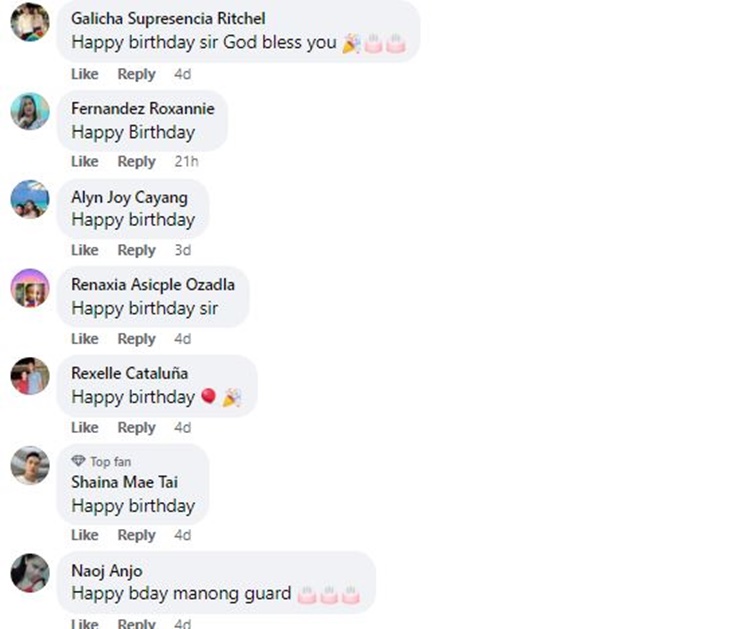This screenshot has height=629, width=750.
Task: Like Rexelle Cataluña's birthday comment
Action: click(x=85, y=428)
